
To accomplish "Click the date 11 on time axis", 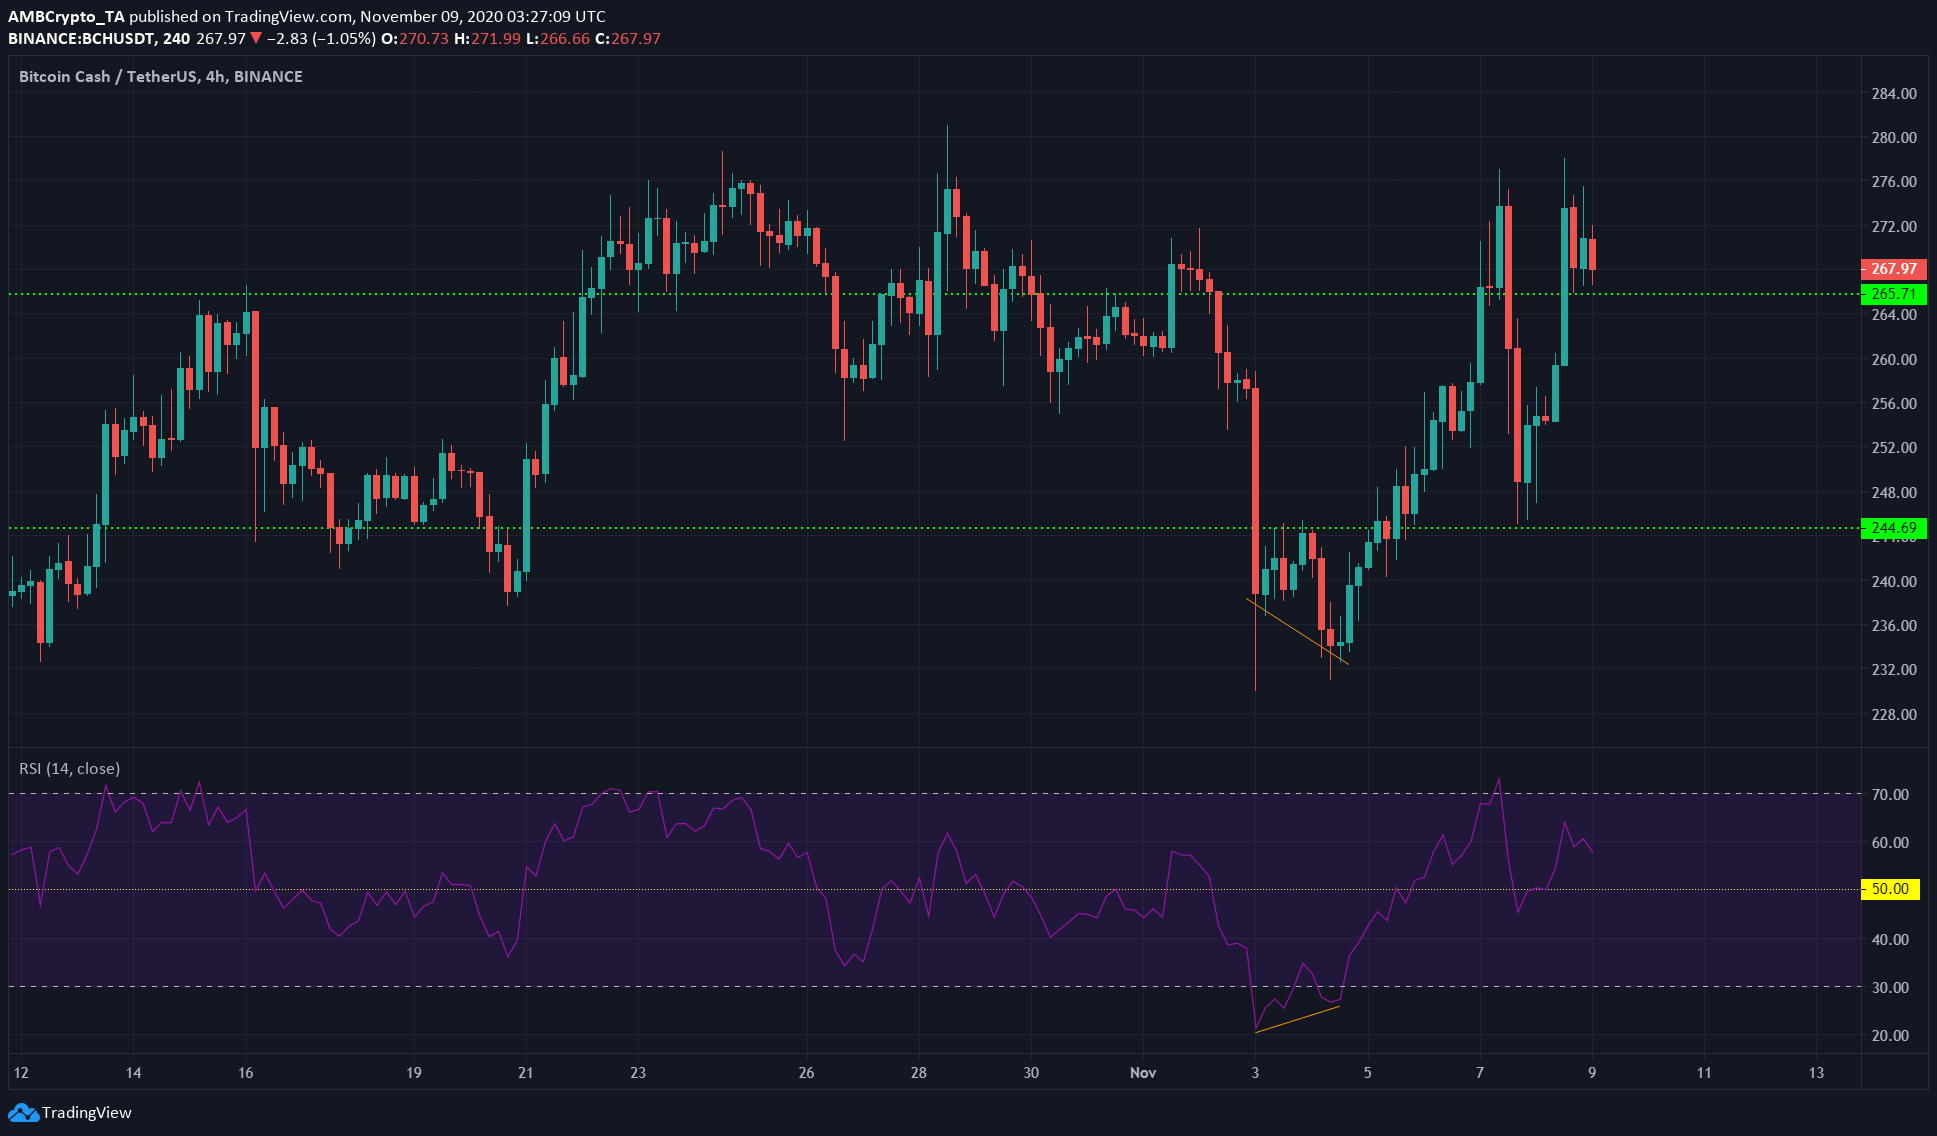I will click(1704, 1073).
